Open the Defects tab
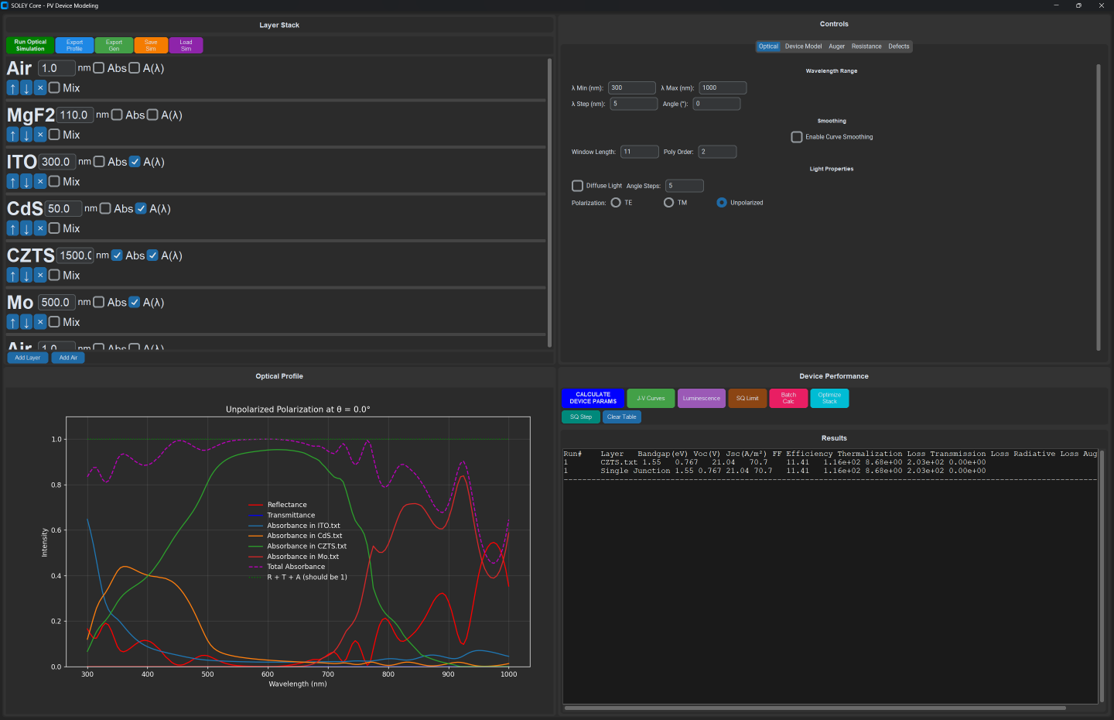 click(x=898, y=46)
